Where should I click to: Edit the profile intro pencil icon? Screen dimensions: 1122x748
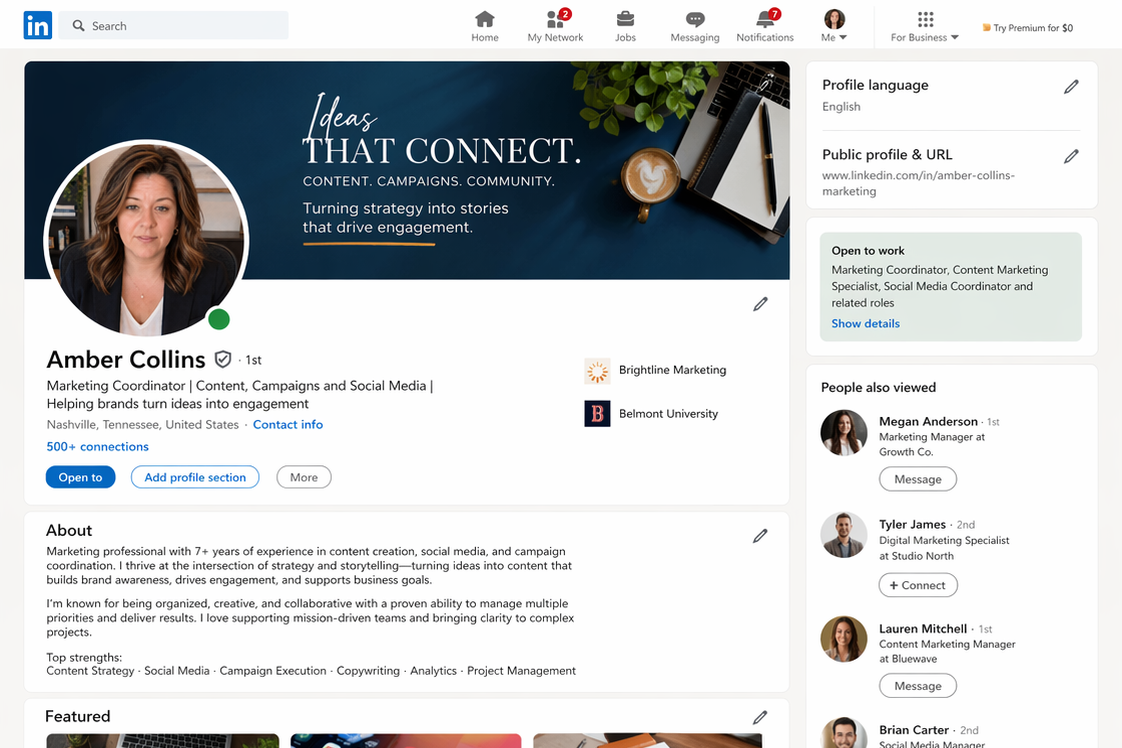(x=760, y=304)
